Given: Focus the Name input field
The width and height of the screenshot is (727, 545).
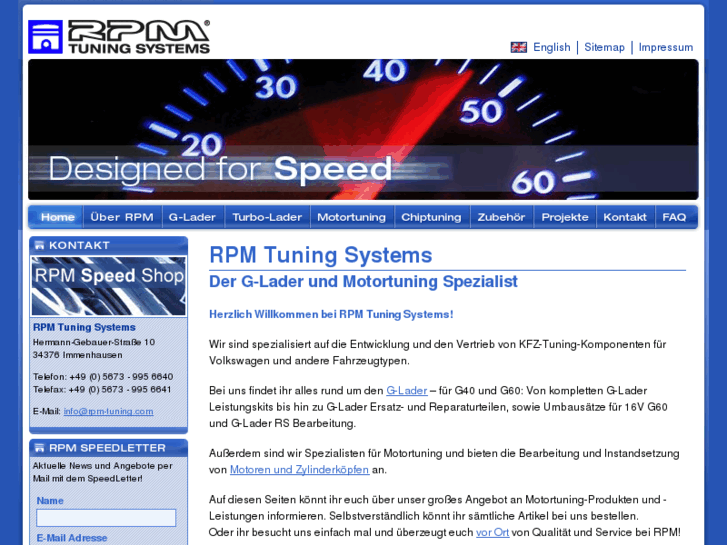Looking at the screenshot, I should pyautogui.click(x=106, y=518).
